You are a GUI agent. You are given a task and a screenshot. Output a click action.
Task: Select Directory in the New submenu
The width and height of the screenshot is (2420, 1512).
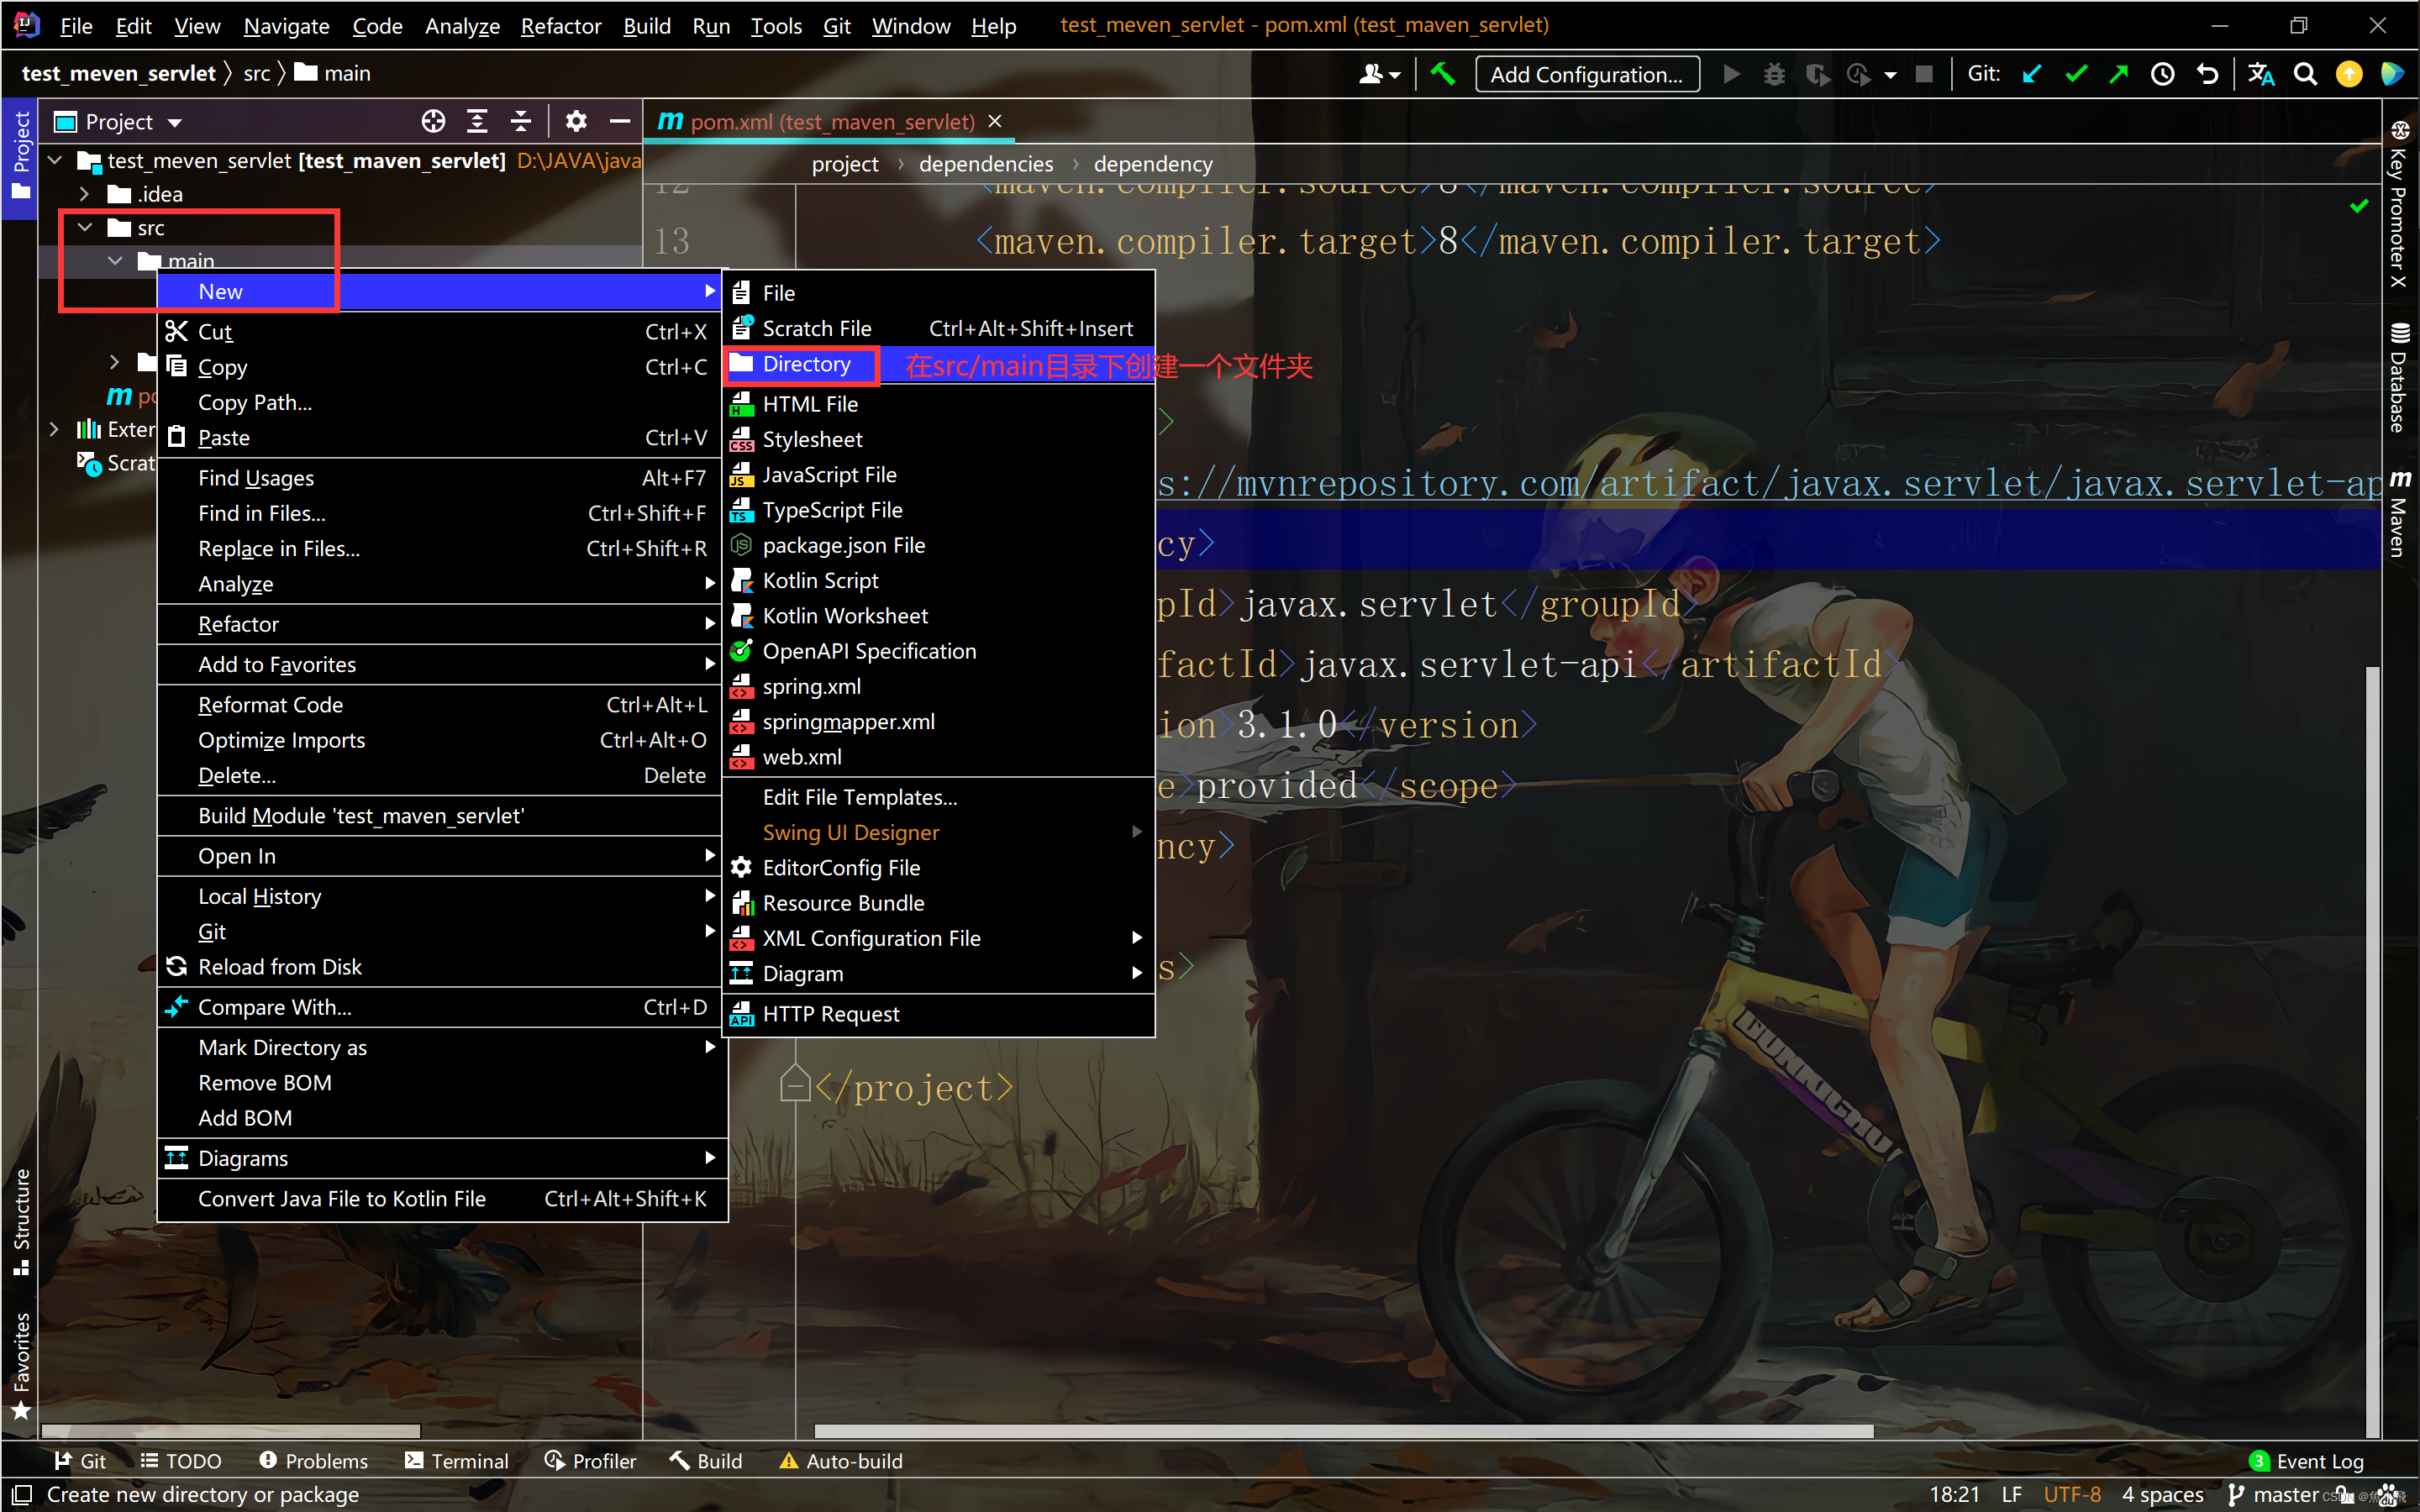tap(806, 365)
